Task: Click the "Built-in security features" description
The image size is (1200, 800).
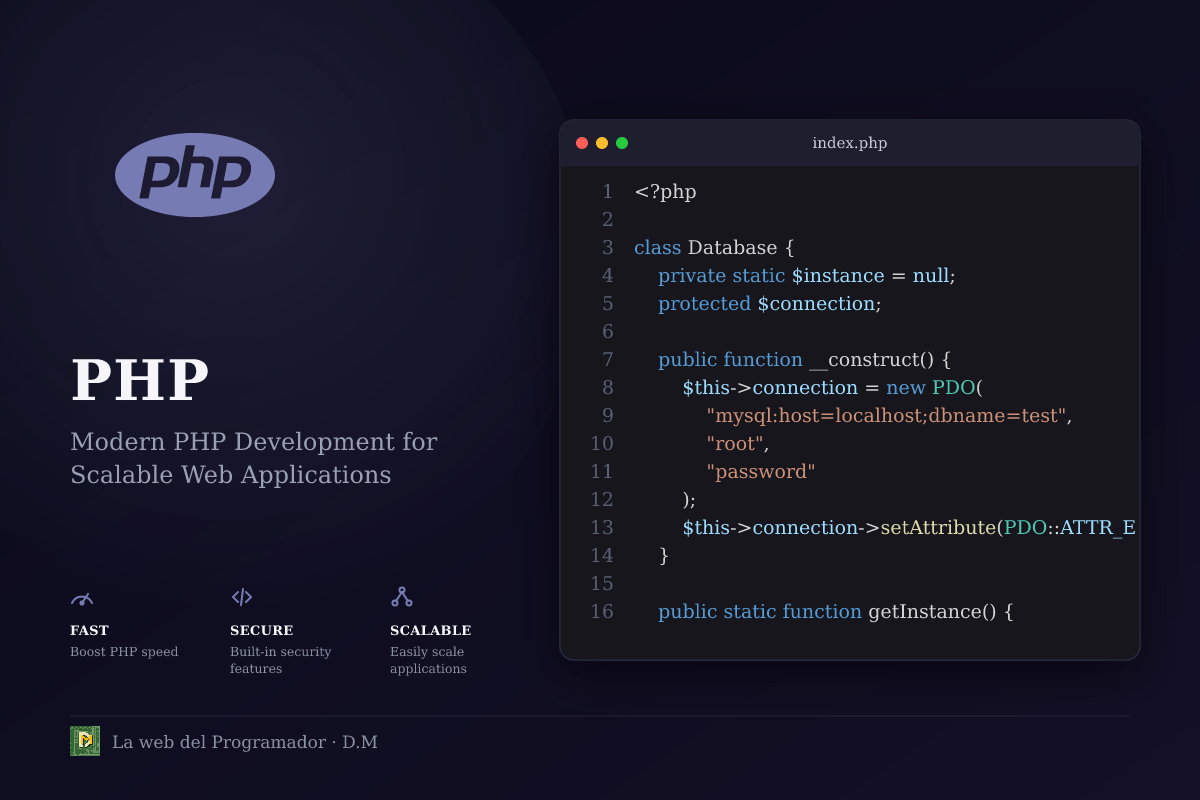Action: [x=281, y=660]
